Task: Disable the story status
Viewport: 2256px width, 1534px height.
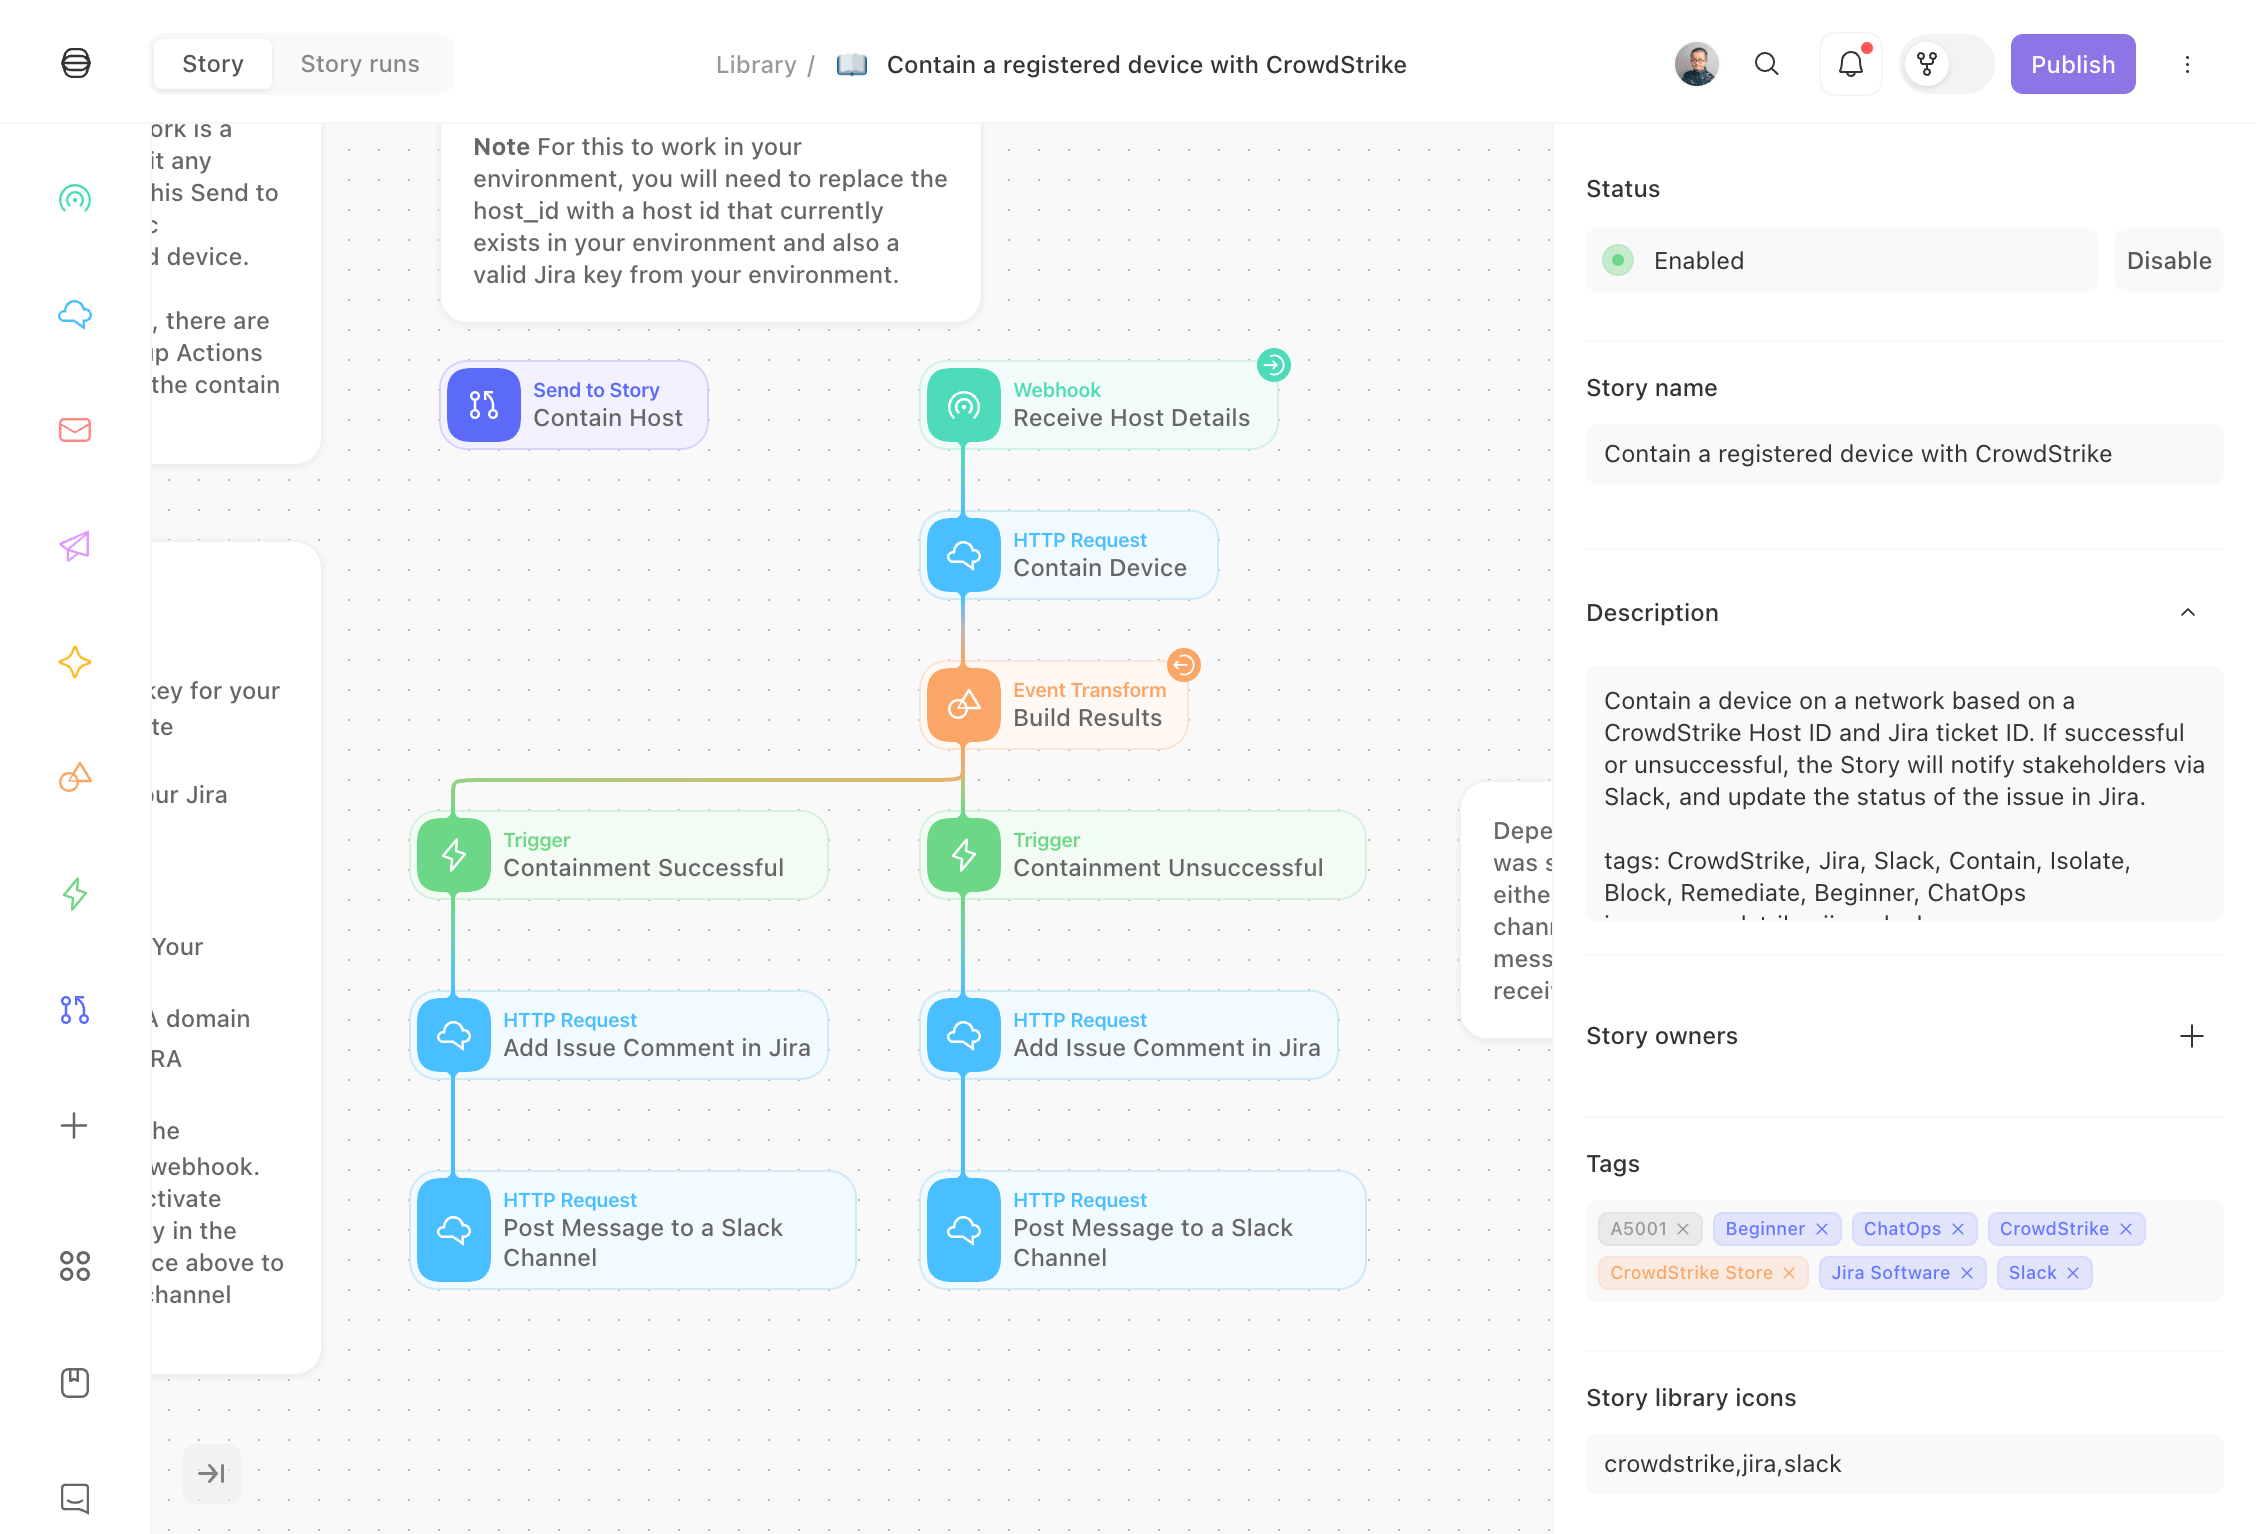Action: [2168, 261]
